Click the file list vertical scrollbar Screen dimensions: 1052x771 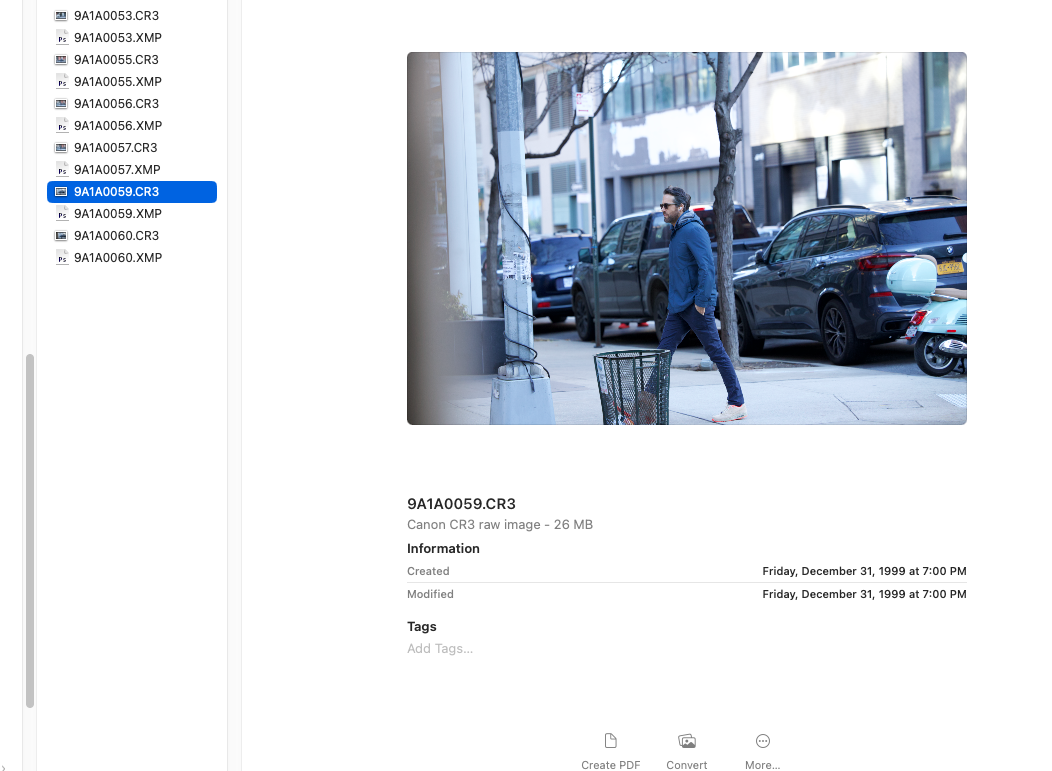coord(30,530)
